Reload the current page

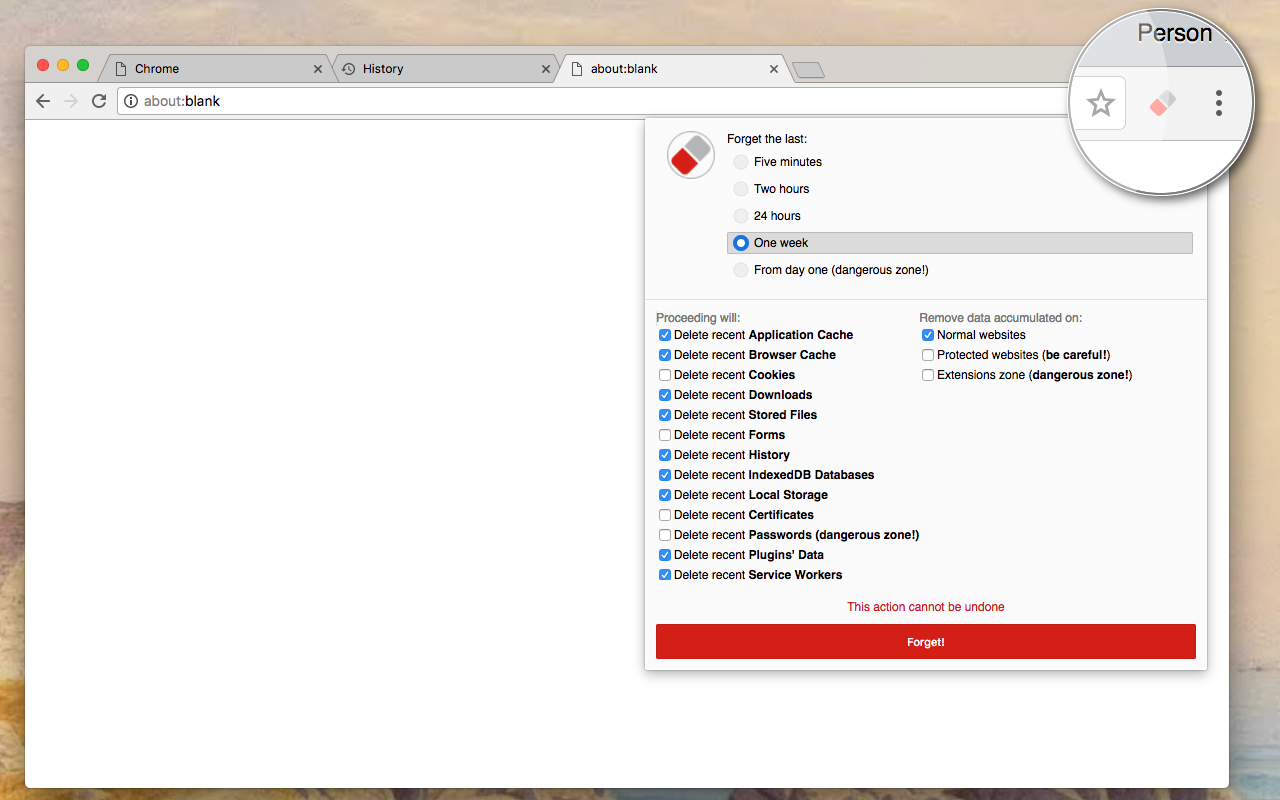tap(98, 101)
